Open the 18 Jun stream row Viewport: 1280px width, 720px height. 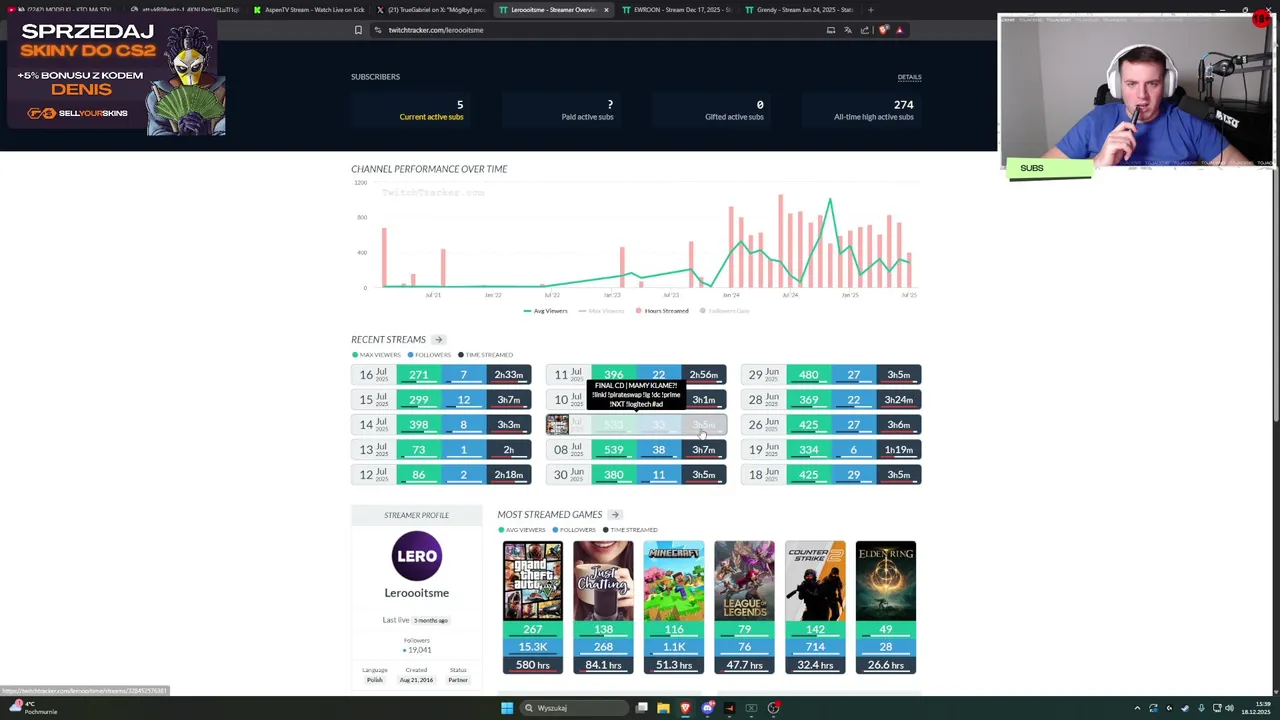(x=831, y=475)
